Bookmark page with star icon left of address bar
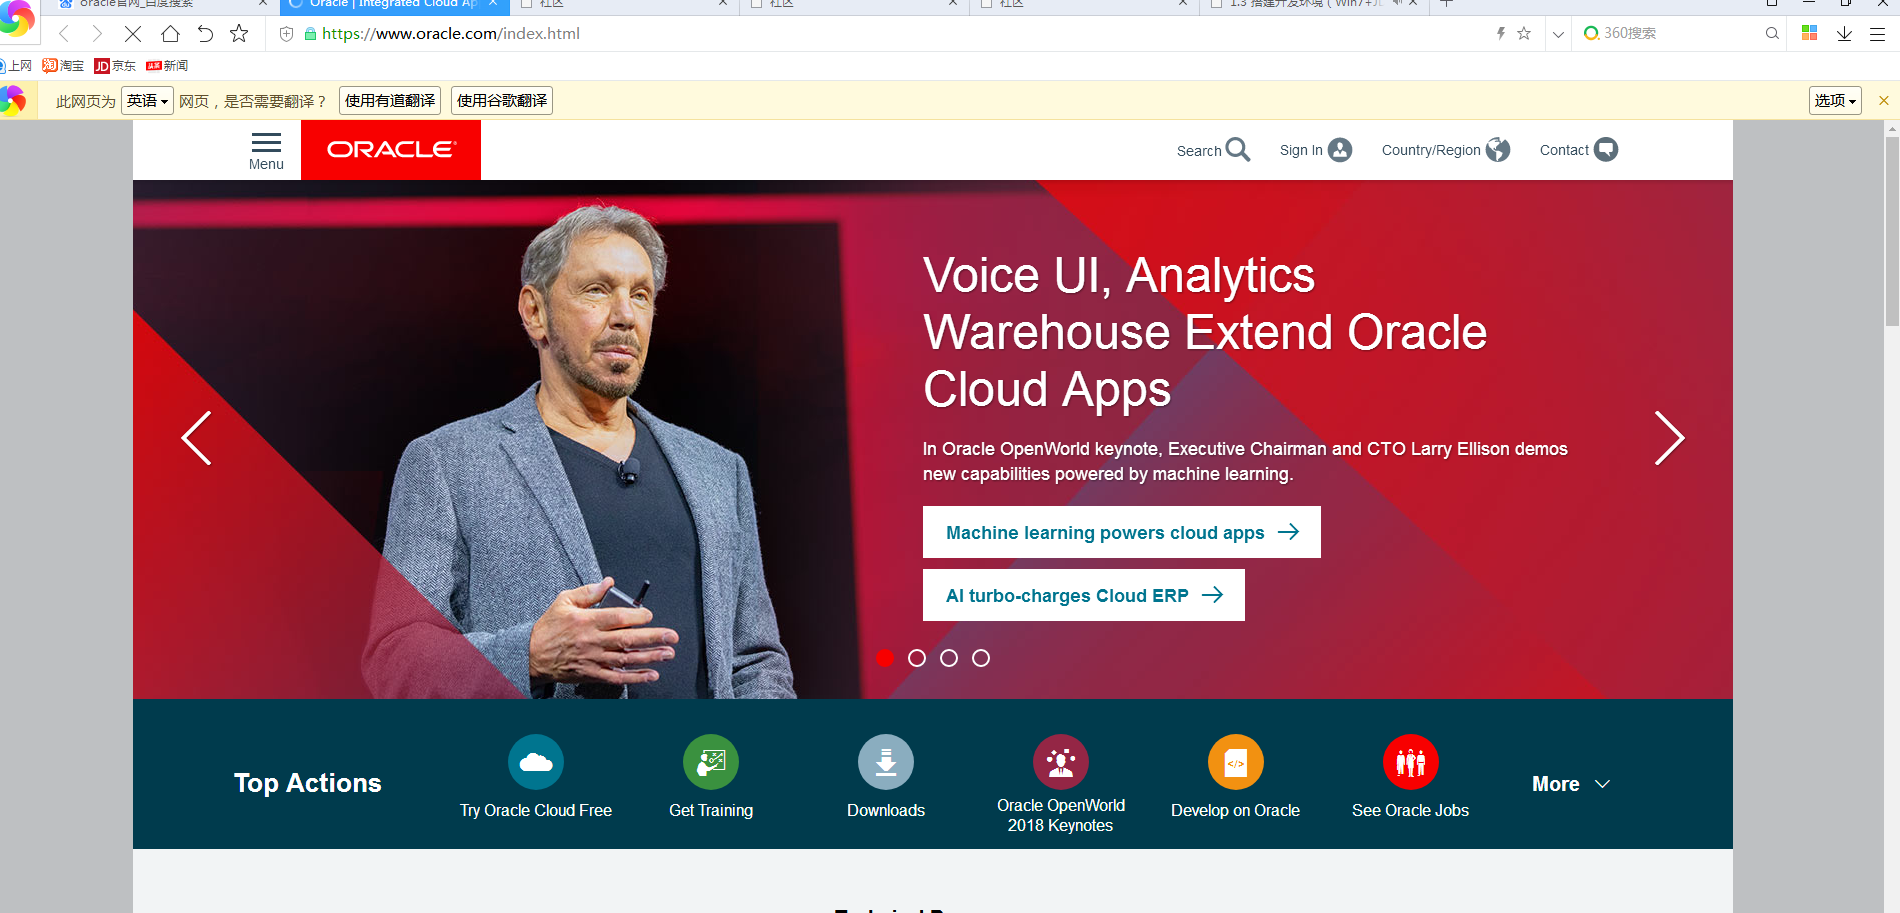The image size is (1900, 913). [x=239, y=34]
